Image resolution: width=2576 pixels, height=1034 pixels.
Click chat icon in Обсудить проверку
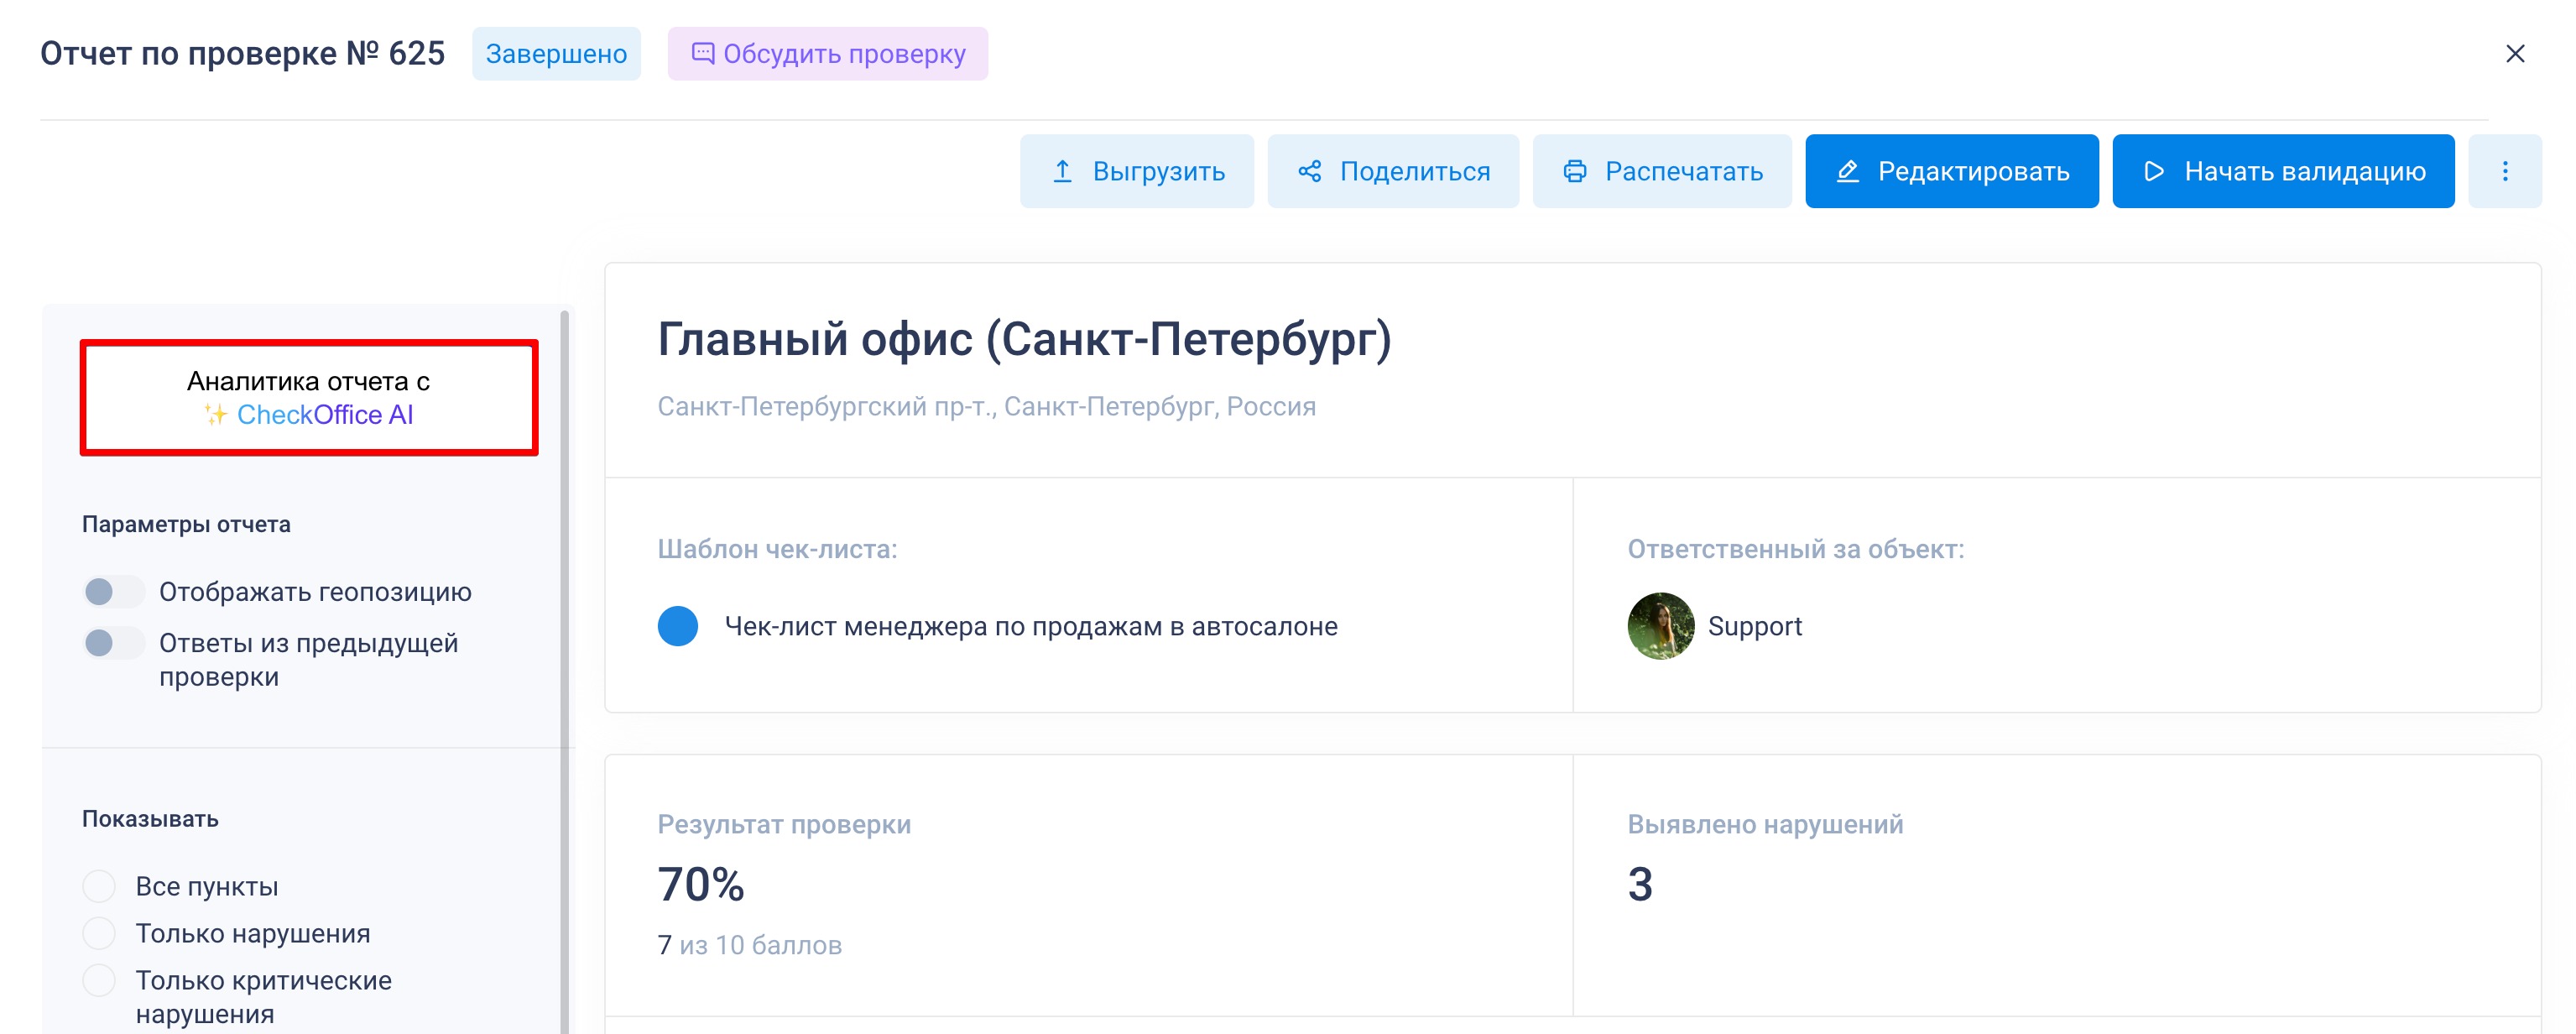pyautogui.click(x=703, y=53)
